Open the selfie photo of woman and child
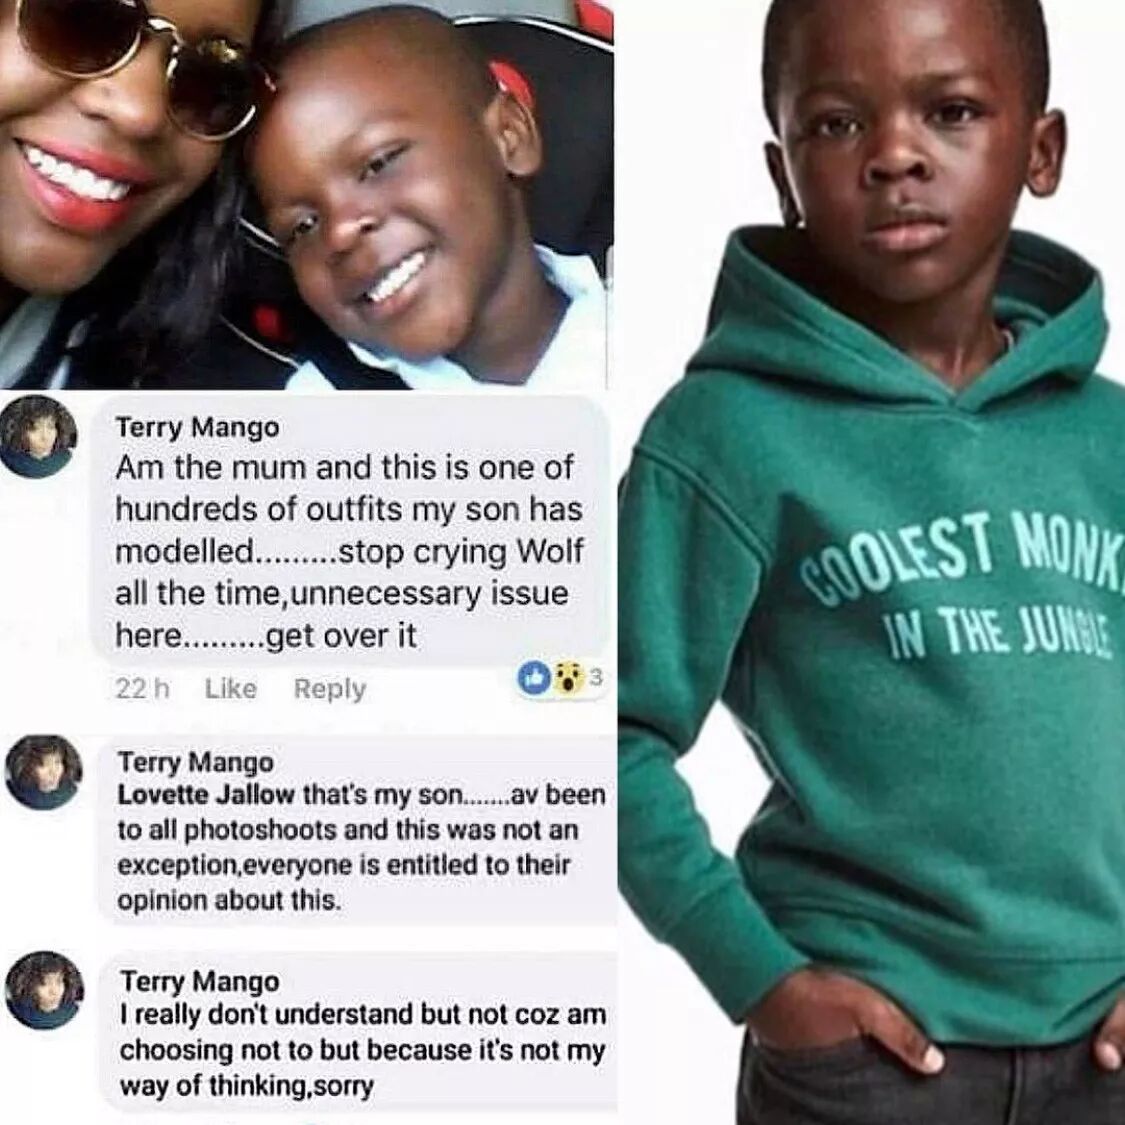 (307, 194)
